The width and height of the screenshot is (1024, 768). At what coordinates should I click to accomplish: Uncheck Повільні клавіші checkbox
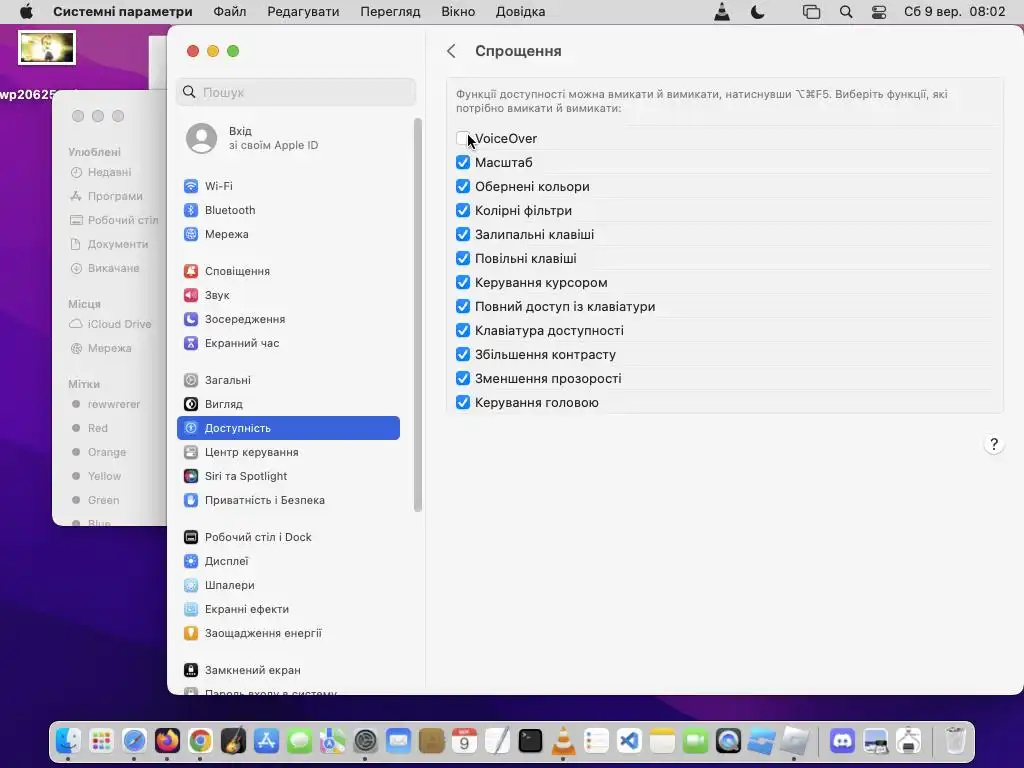(x=462, y=259)
